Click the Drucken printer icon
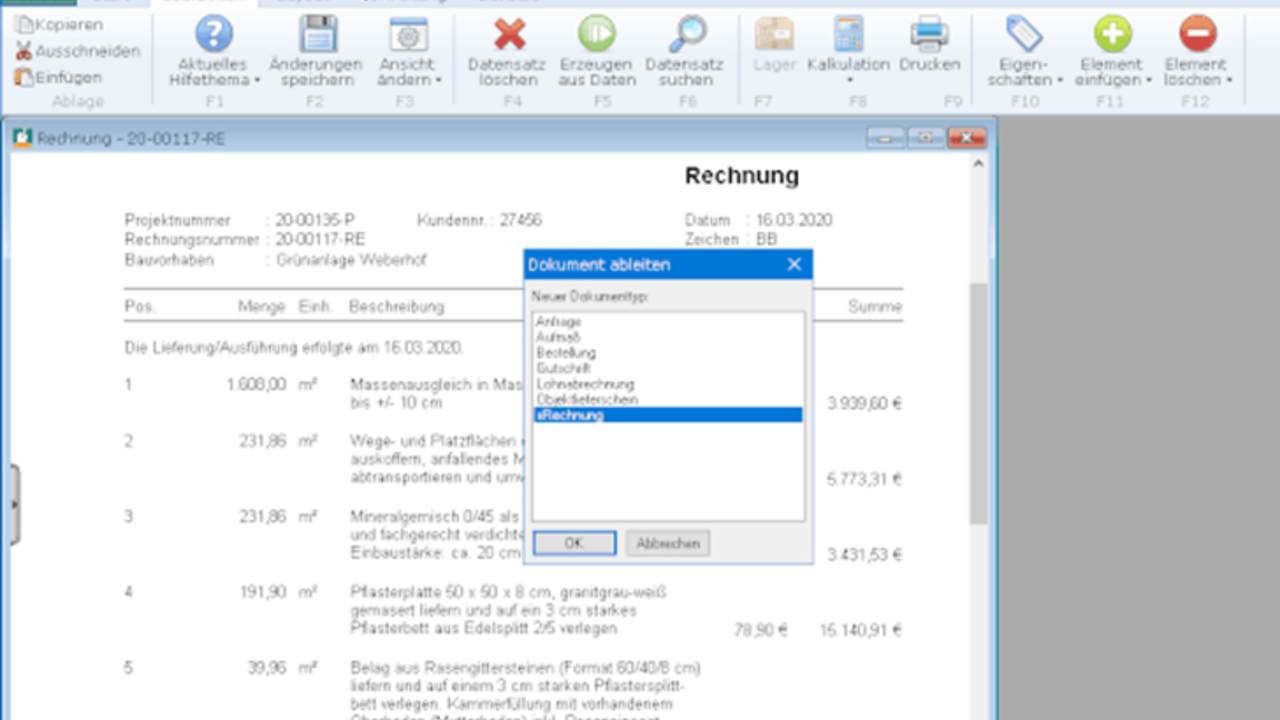The width and height of the screenshot is (1280, 720). [x=929, y=34]
